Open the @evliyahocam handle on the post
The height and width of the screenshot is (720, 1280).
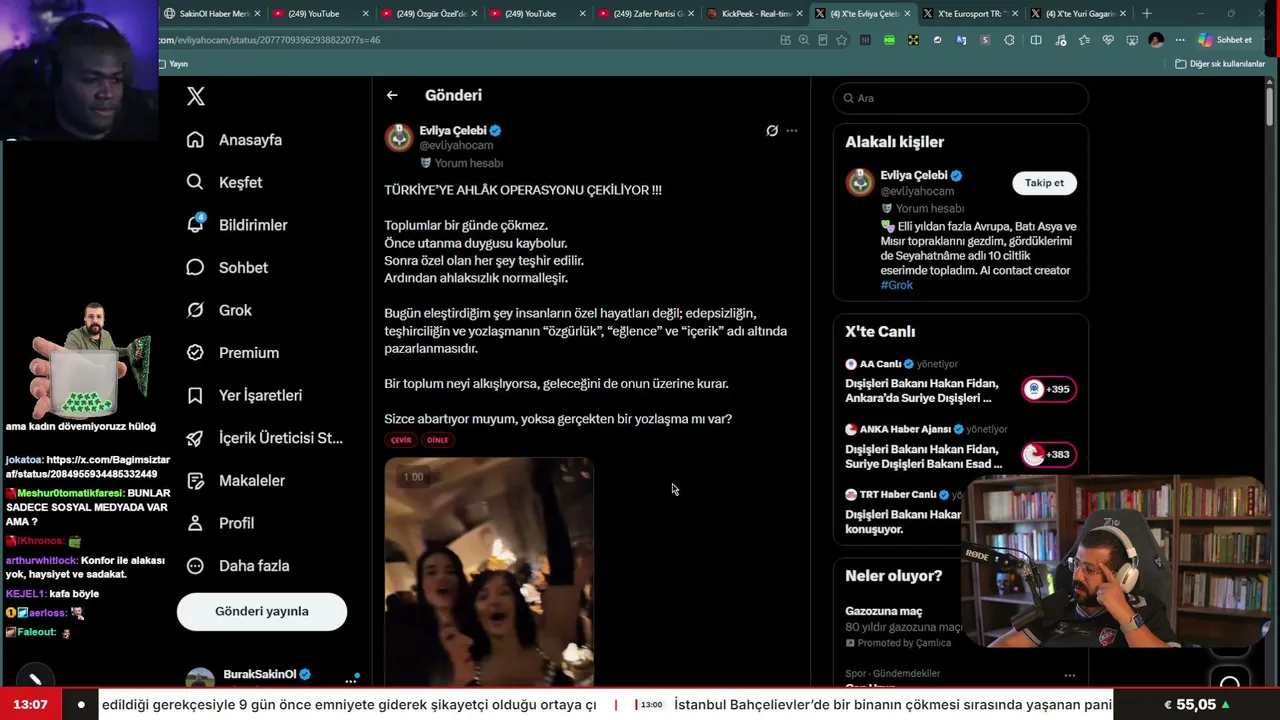pyautogui.click(x=456, y=146)
